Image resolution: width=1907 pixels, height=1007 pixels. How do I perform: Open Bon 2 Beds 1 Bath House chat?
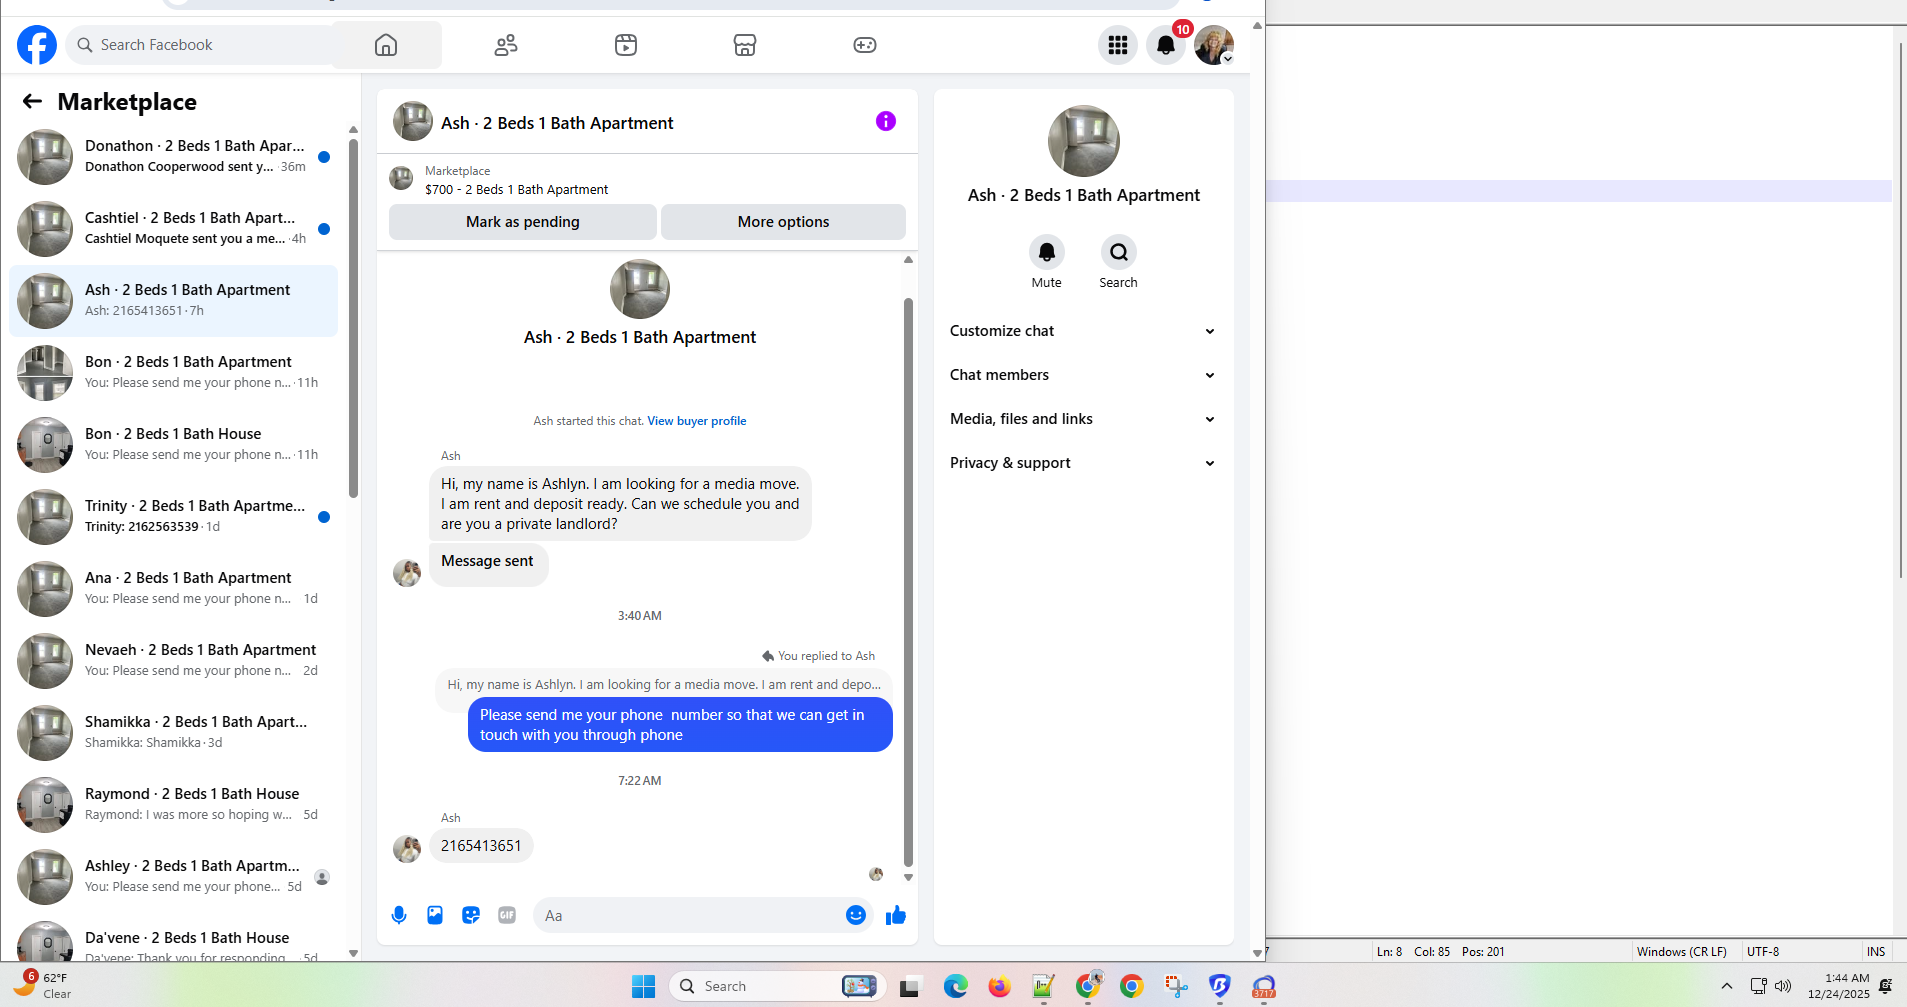(174, 445)
